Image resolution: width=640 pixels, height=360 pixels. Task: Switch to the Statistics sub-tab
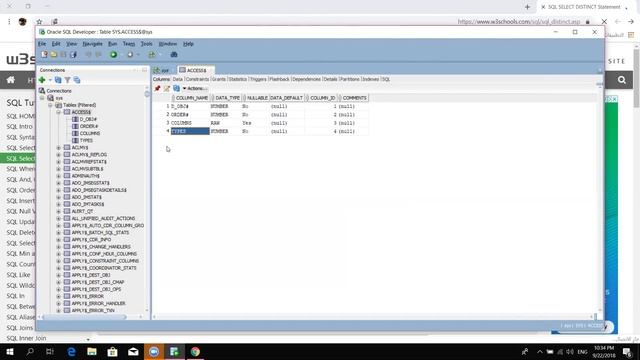(238, 79)
